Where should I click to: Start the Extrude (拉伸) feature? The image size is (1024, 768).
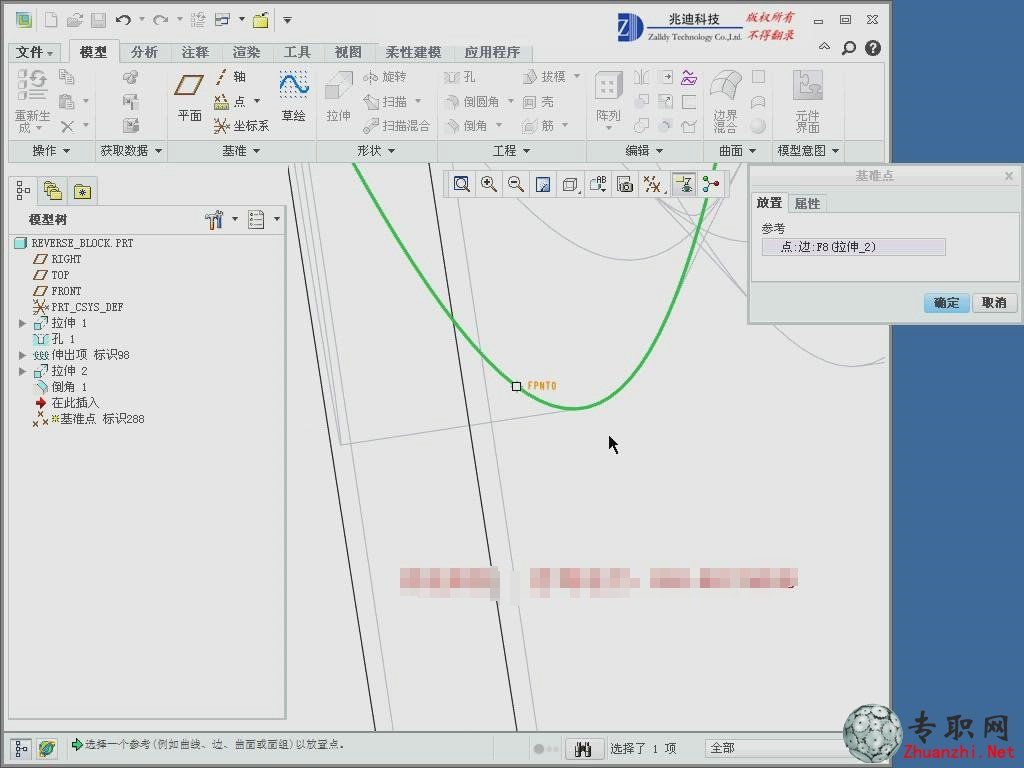click(338, 98)
